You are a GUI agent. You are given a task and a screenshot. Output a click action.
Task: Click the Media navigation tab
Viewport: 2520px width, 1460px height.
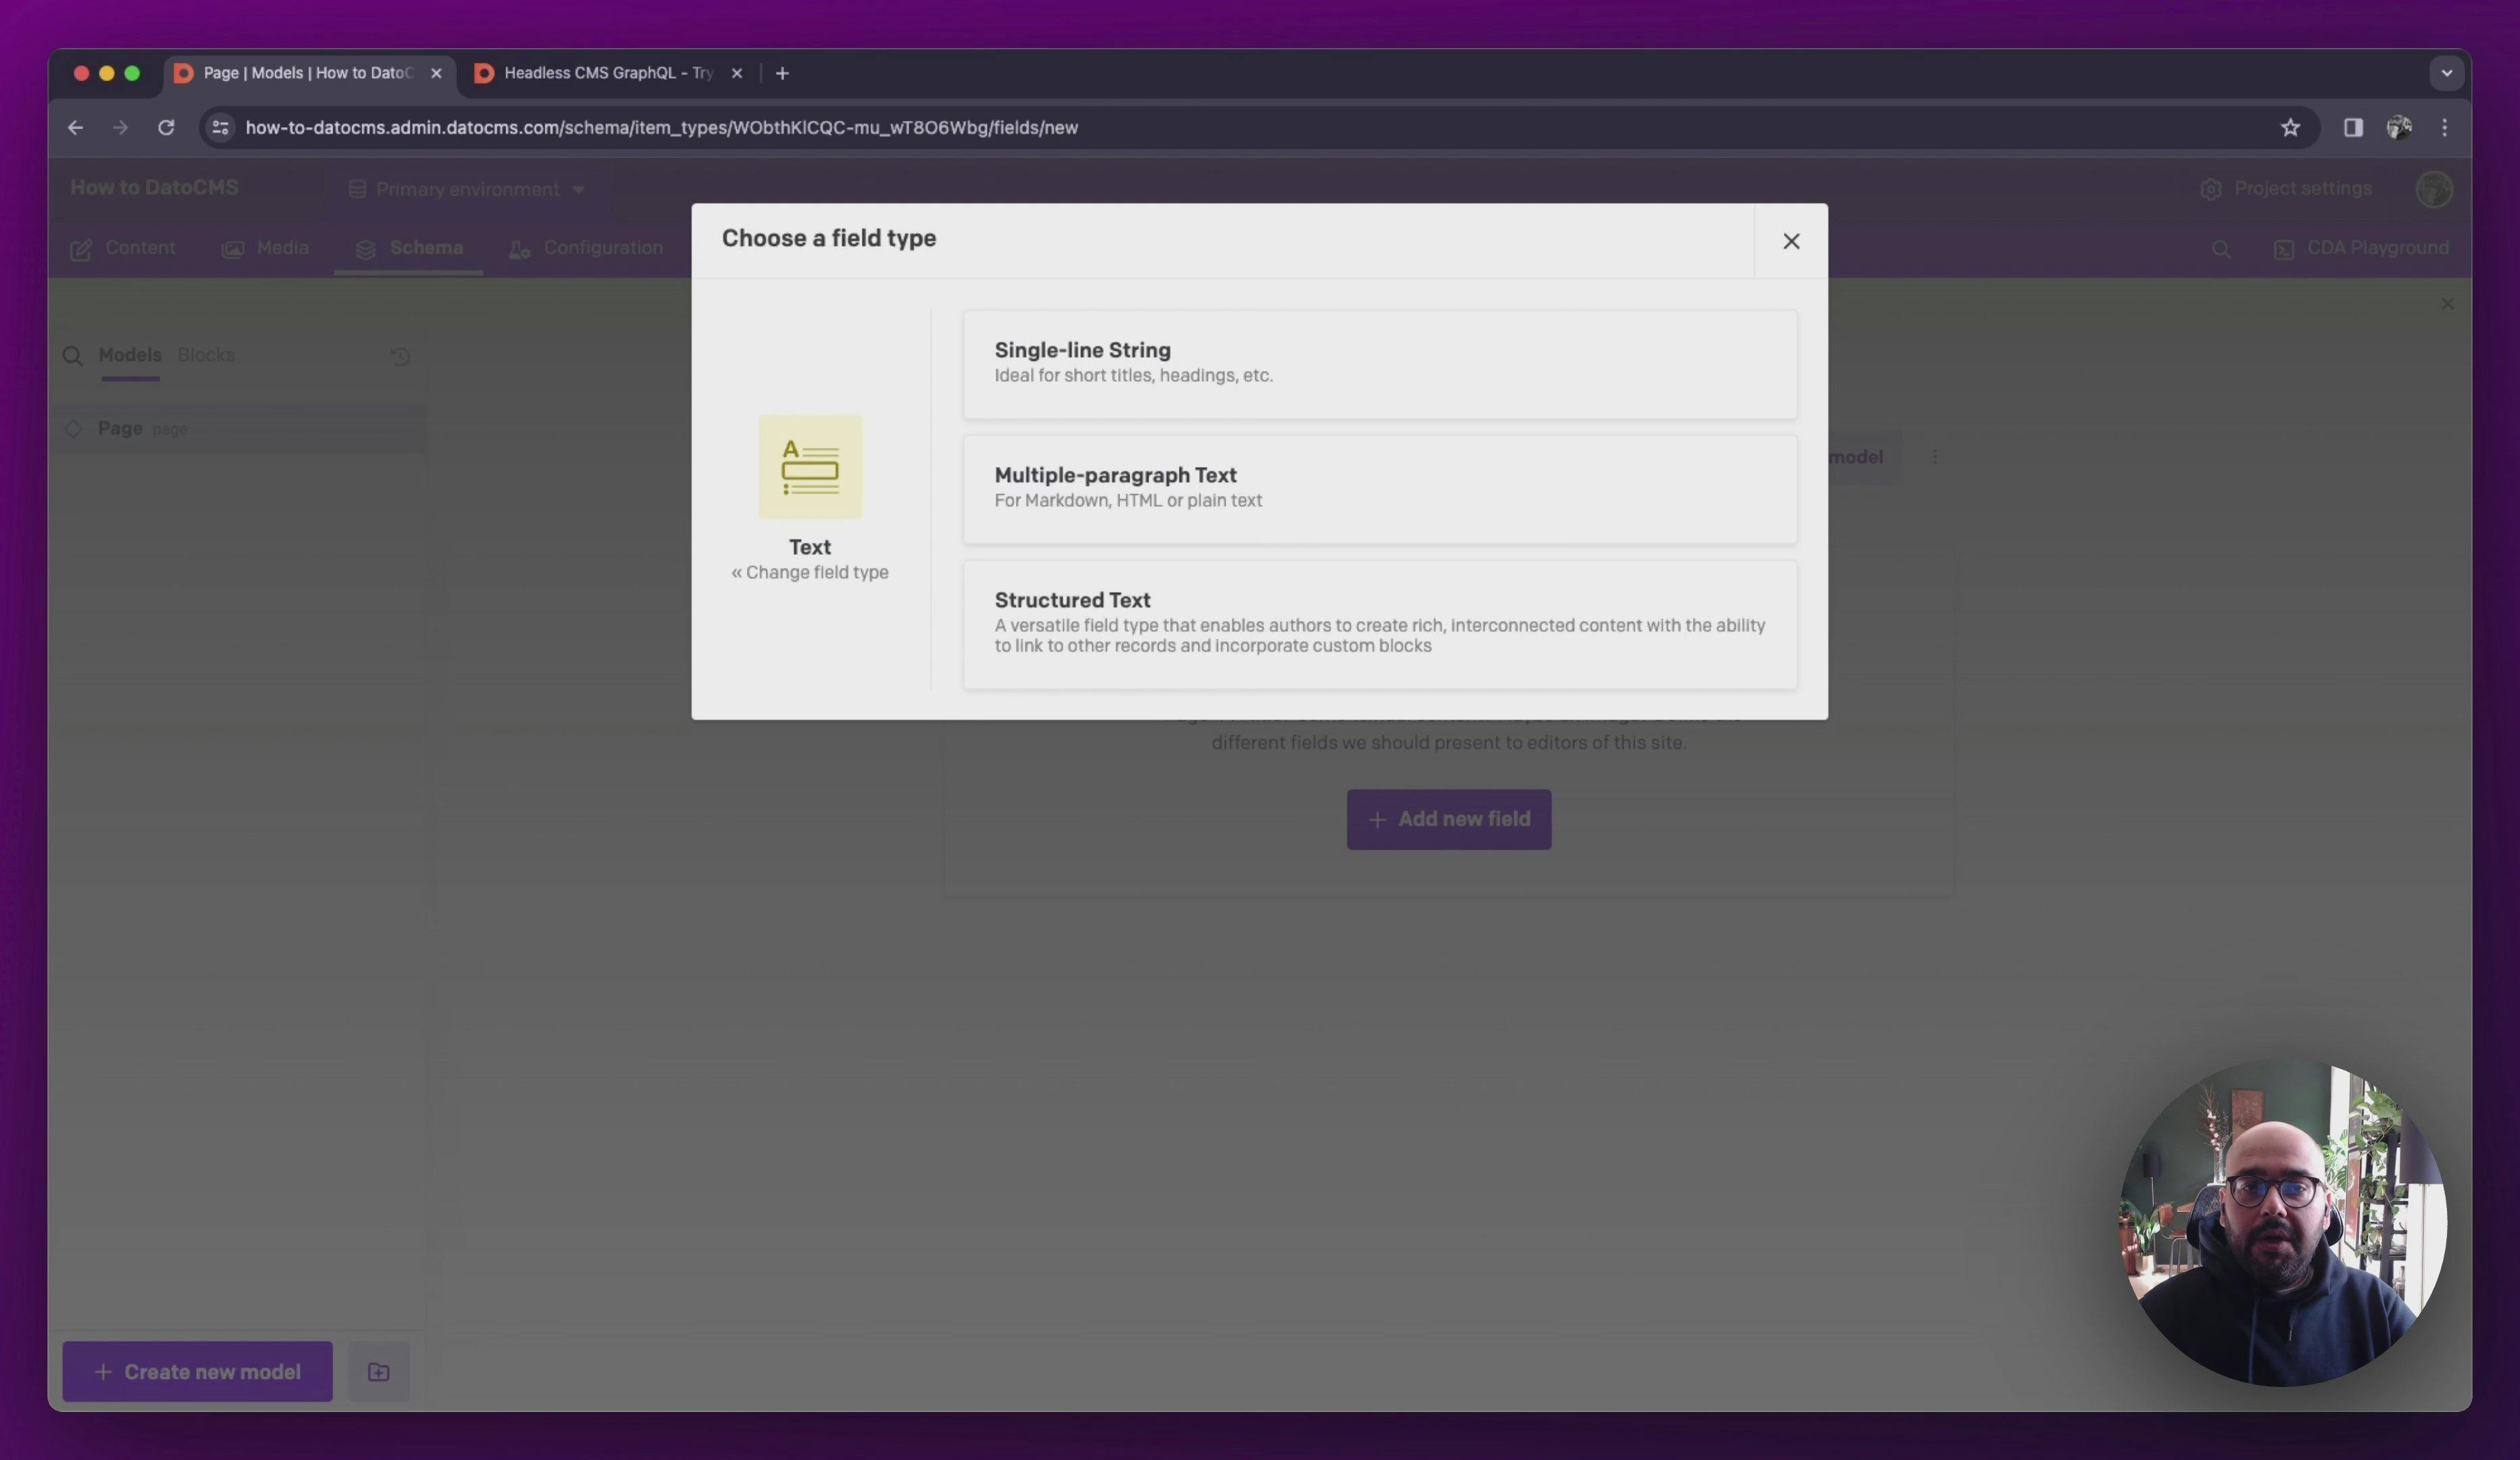point(282,247)
